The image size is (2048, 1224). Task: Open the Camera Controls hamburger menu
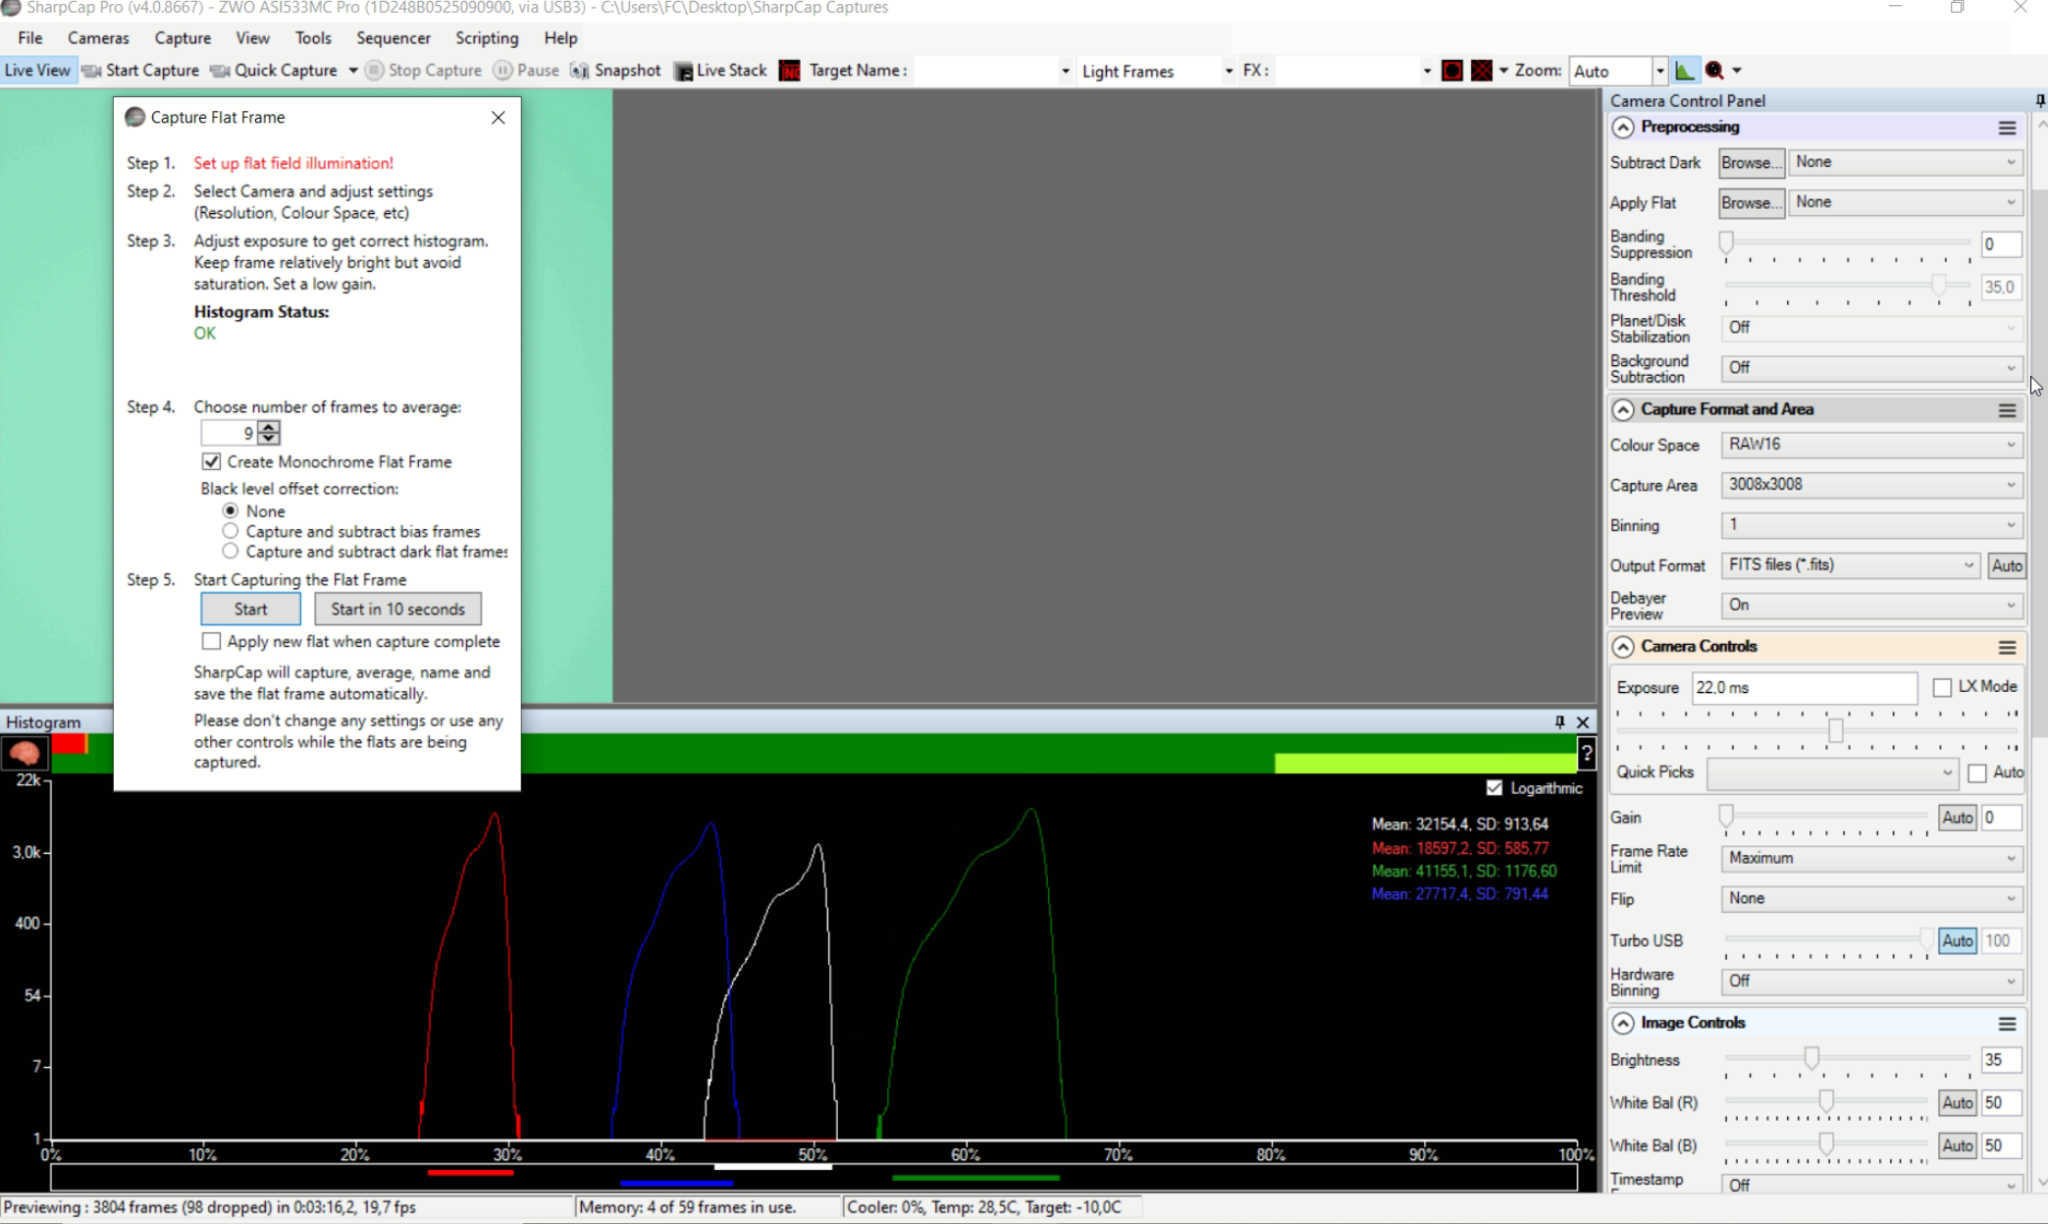[2007, 647]
